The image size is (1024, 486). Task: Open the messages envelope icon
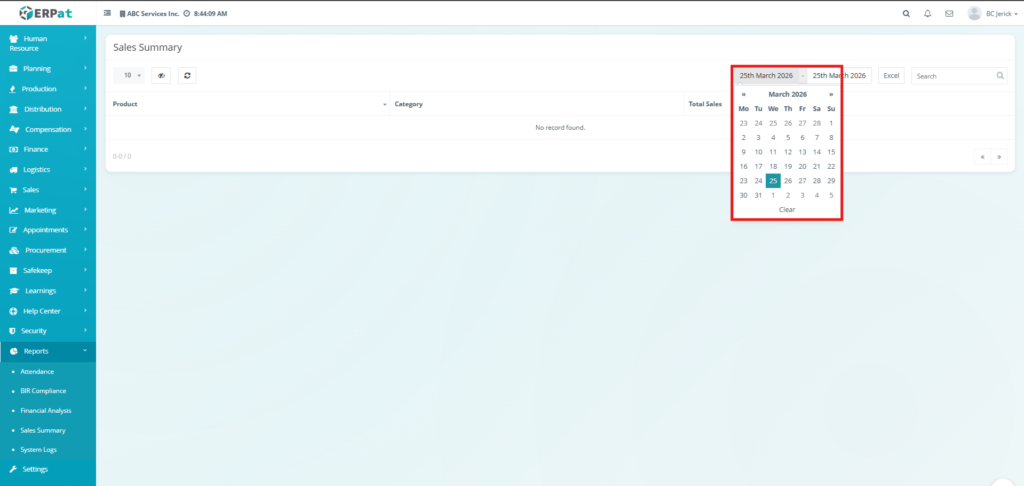[x=949, y=14]
